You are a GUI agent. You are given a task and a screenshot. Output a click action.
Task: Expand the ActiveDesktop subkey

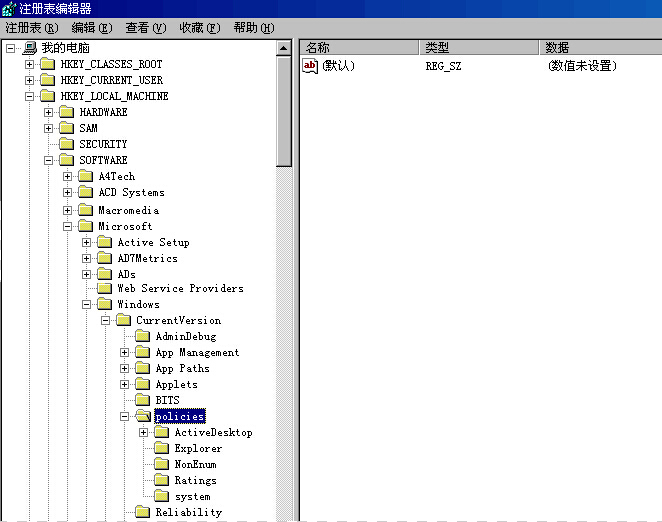(144, 432)
